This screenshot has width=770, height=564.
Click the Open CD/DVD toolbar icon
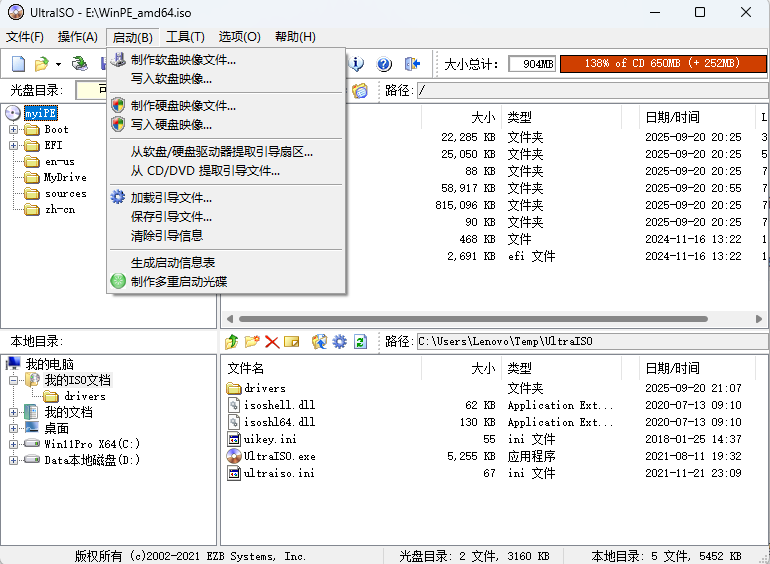pyautogui.click(x=80, y=63)
